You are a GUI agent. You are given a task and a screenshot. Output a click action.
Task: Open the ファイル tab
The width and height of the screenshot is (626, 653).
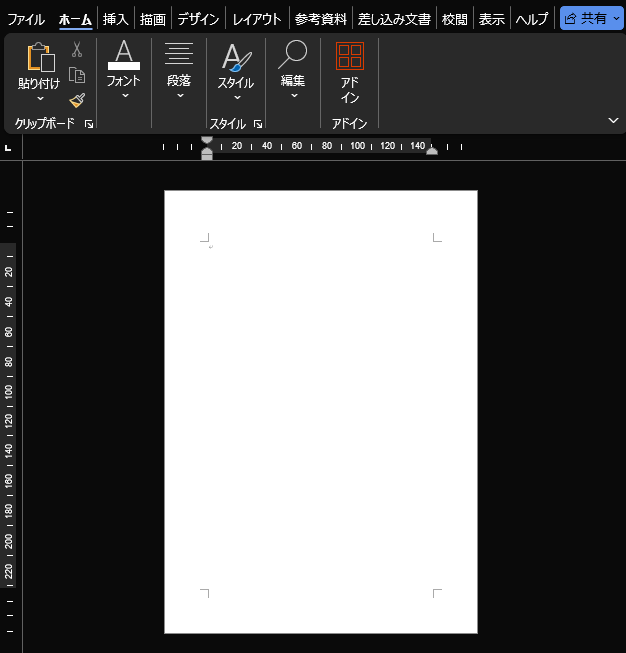point(26,19)
